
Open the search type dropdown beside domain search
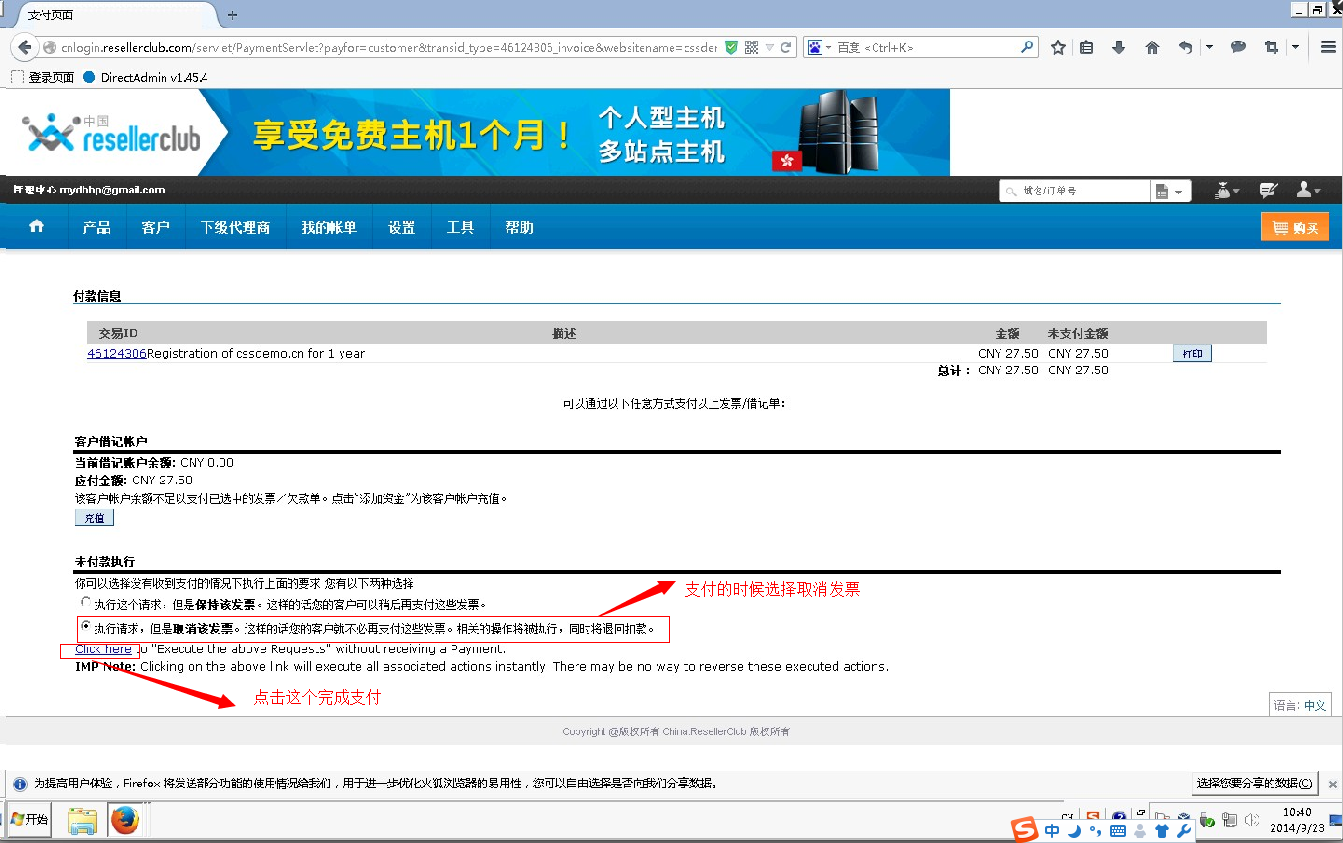1170,191
